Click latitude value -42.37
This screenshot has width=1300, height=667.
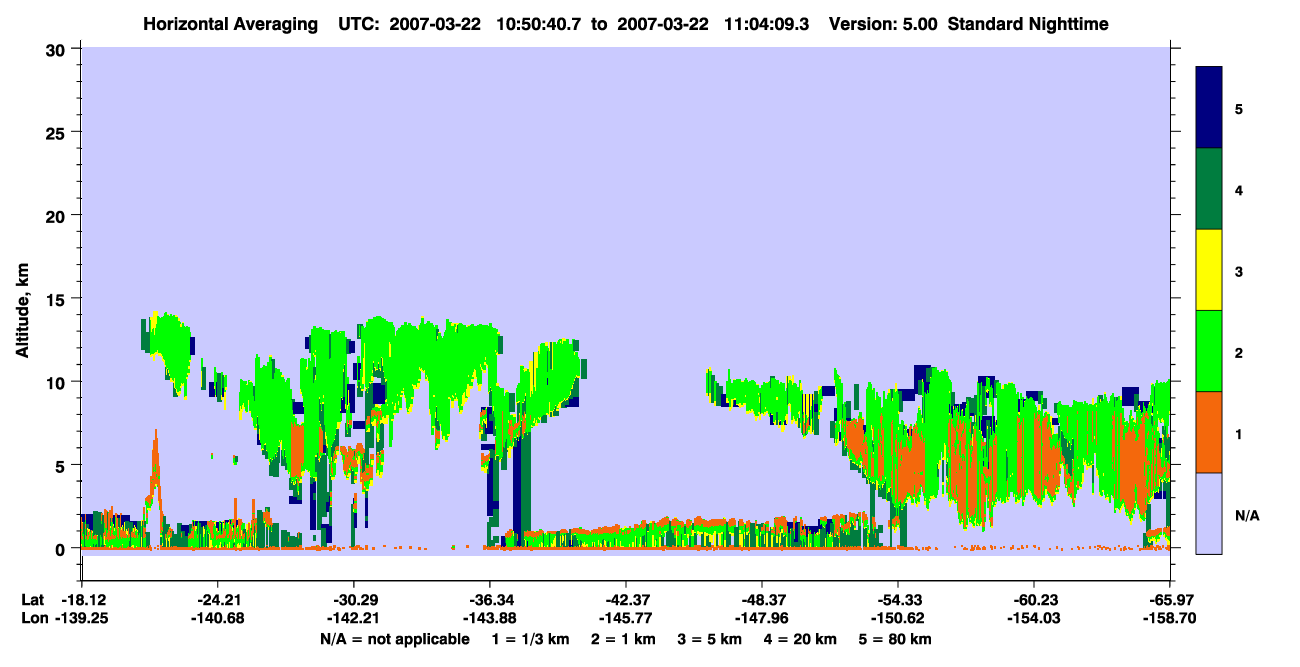[x=626, y=600]
